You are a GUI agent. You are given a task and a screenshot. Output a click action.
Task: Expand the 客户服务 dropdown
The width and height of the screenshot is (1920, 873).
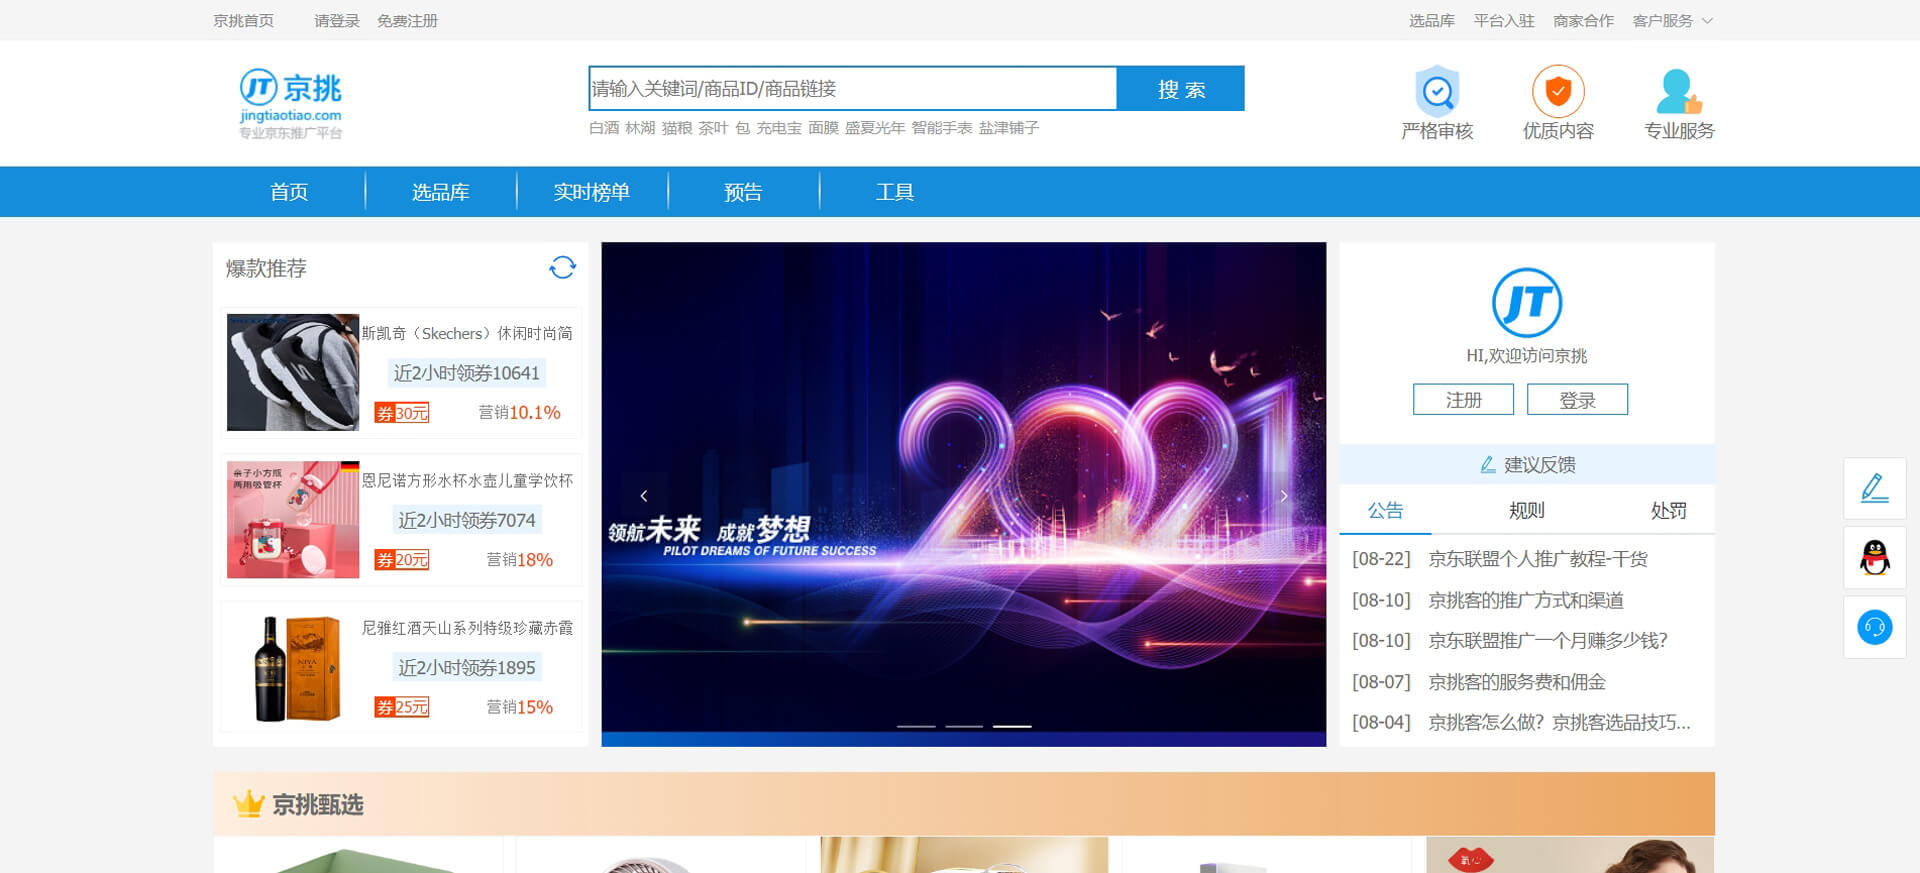tap(1672, 21)
